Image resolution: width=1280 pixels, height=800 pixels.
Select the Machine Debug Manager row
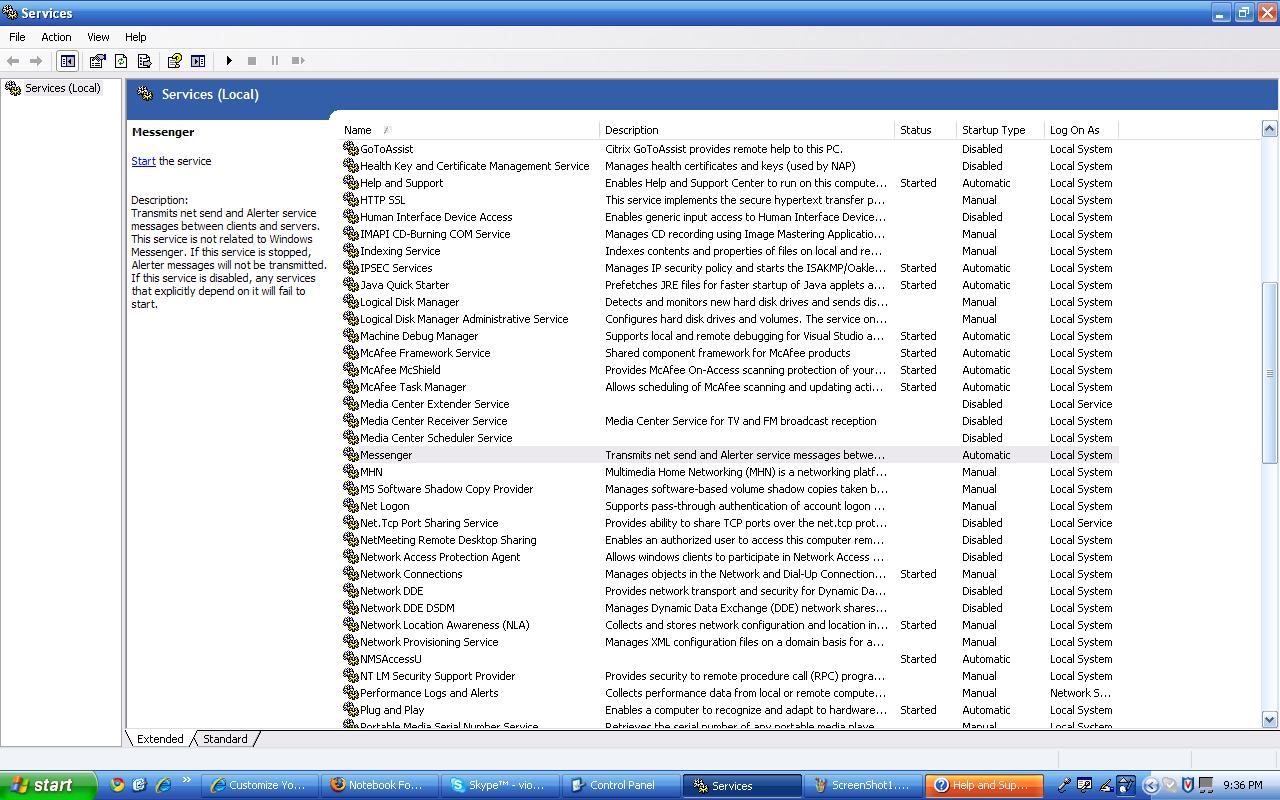point(729,335)
